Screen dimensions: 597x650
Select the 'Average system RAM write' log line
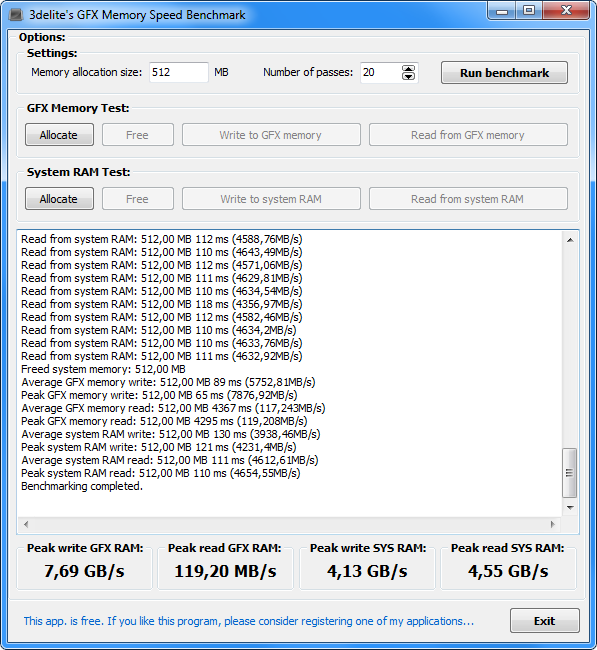pyautogui.click(x=171, y=434)
